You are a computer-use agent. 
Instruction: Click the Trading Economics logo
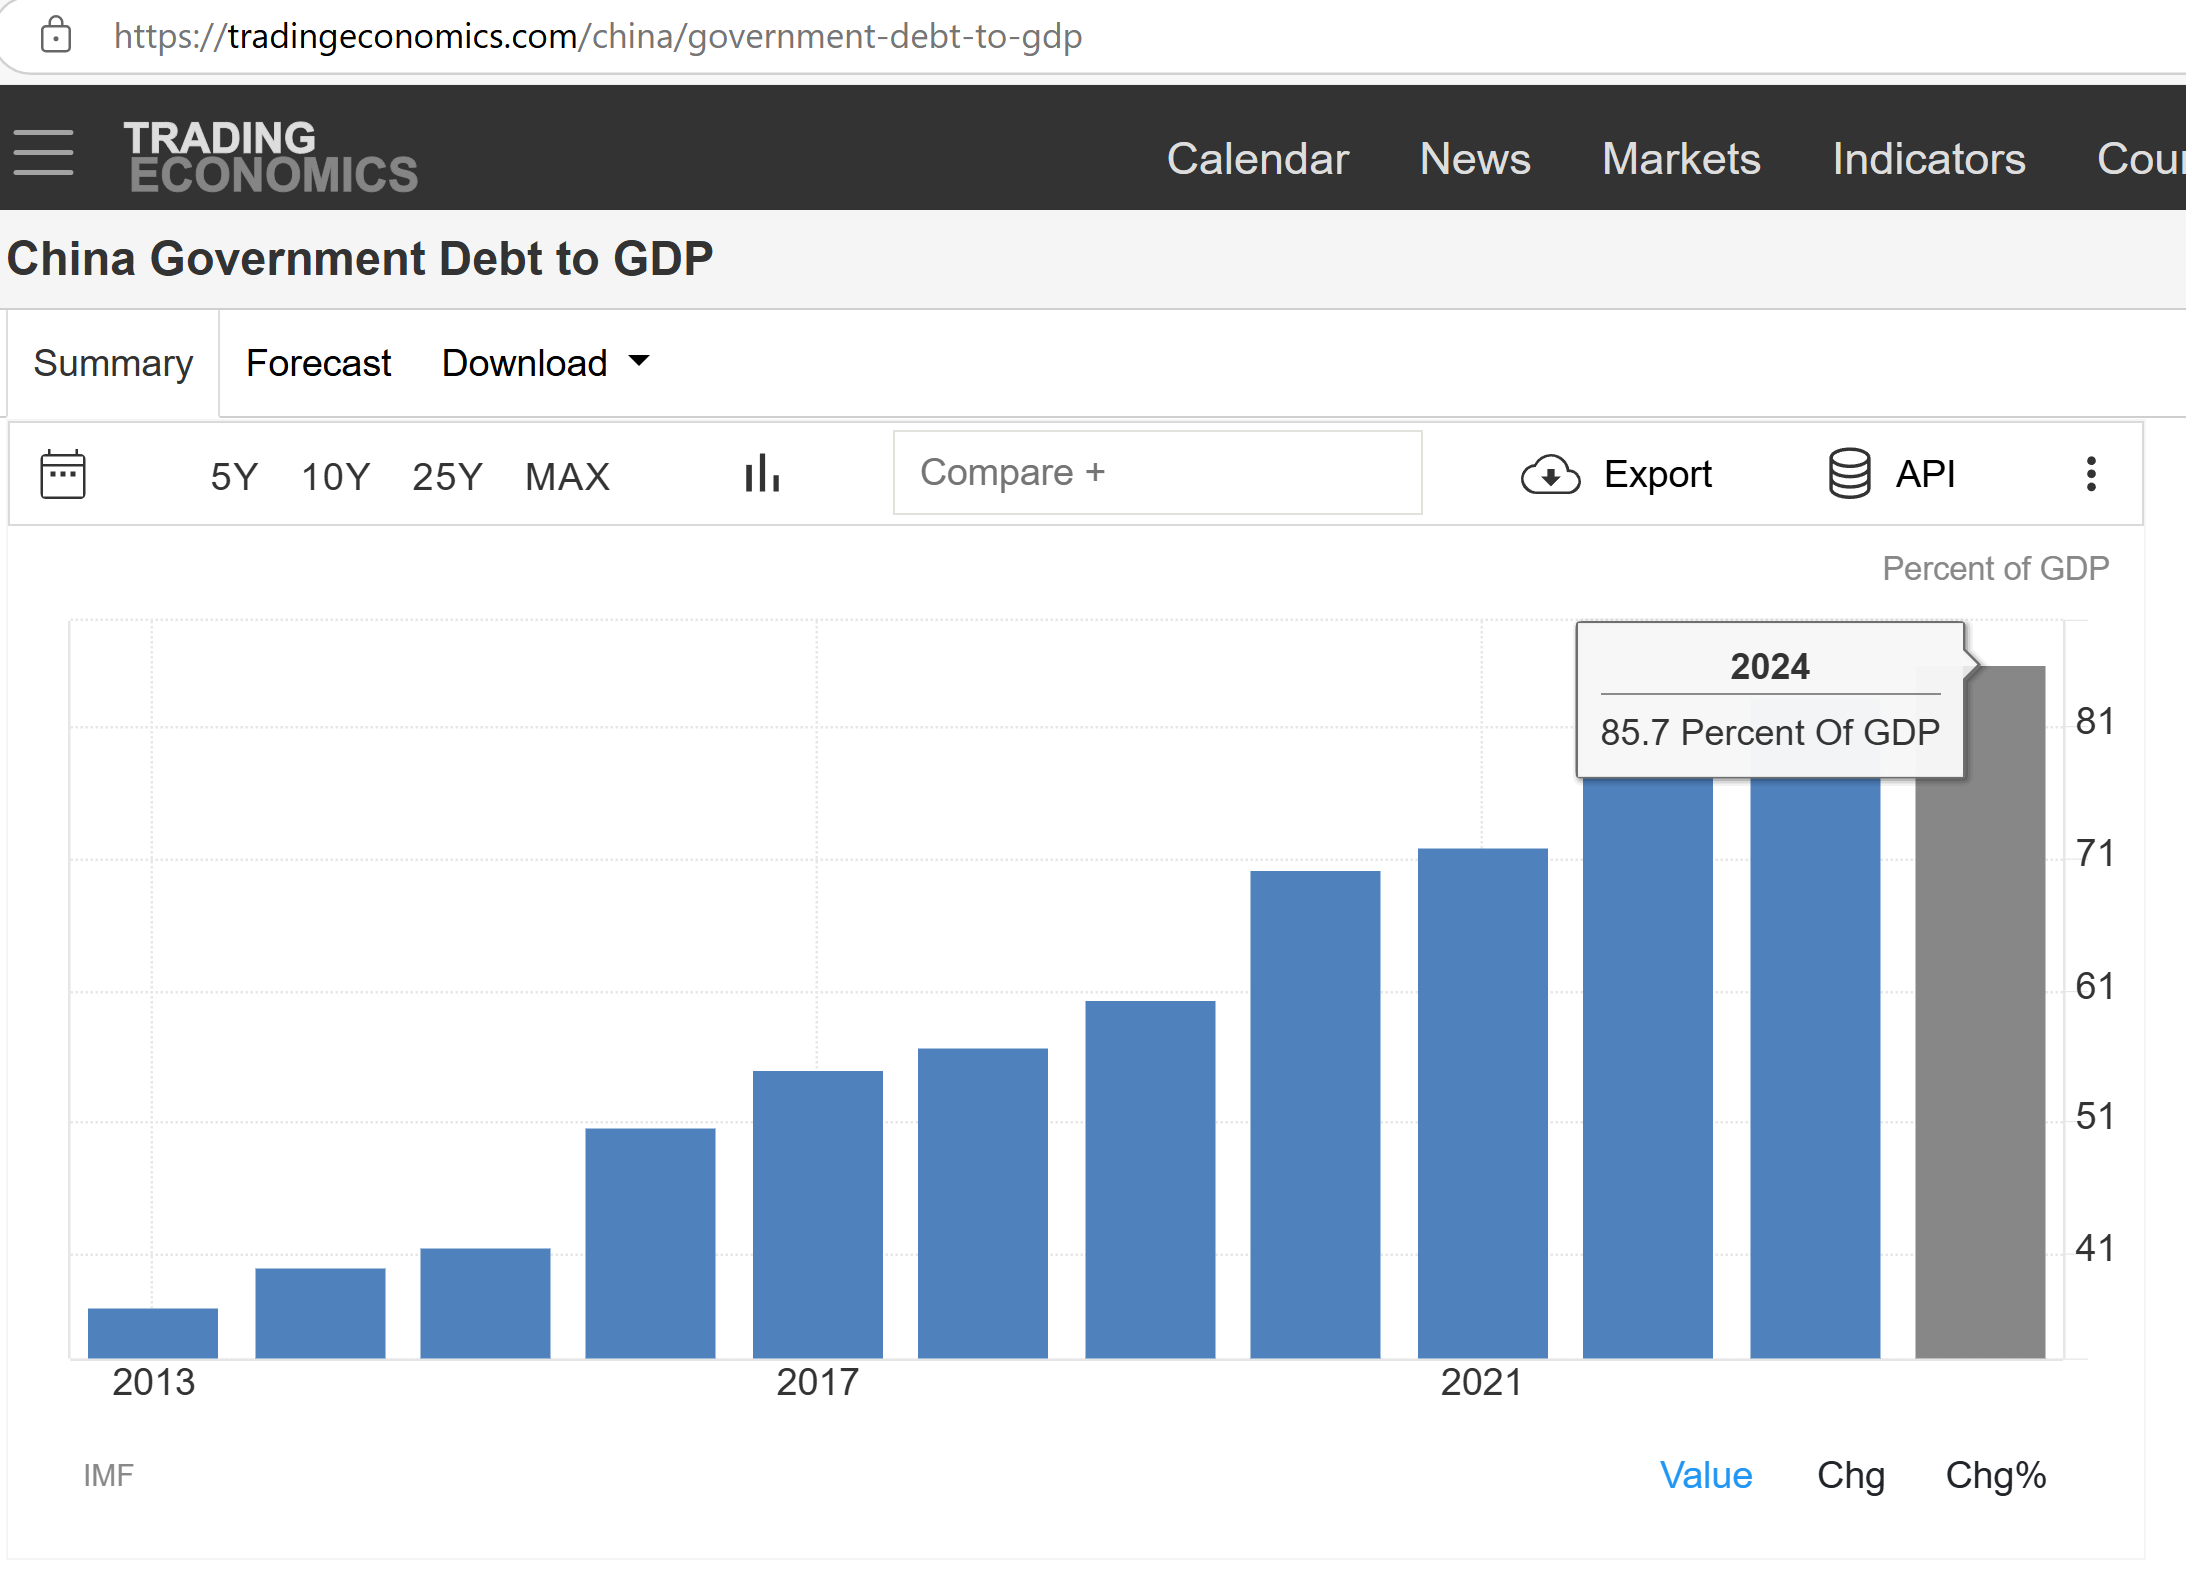pos(270,156)
